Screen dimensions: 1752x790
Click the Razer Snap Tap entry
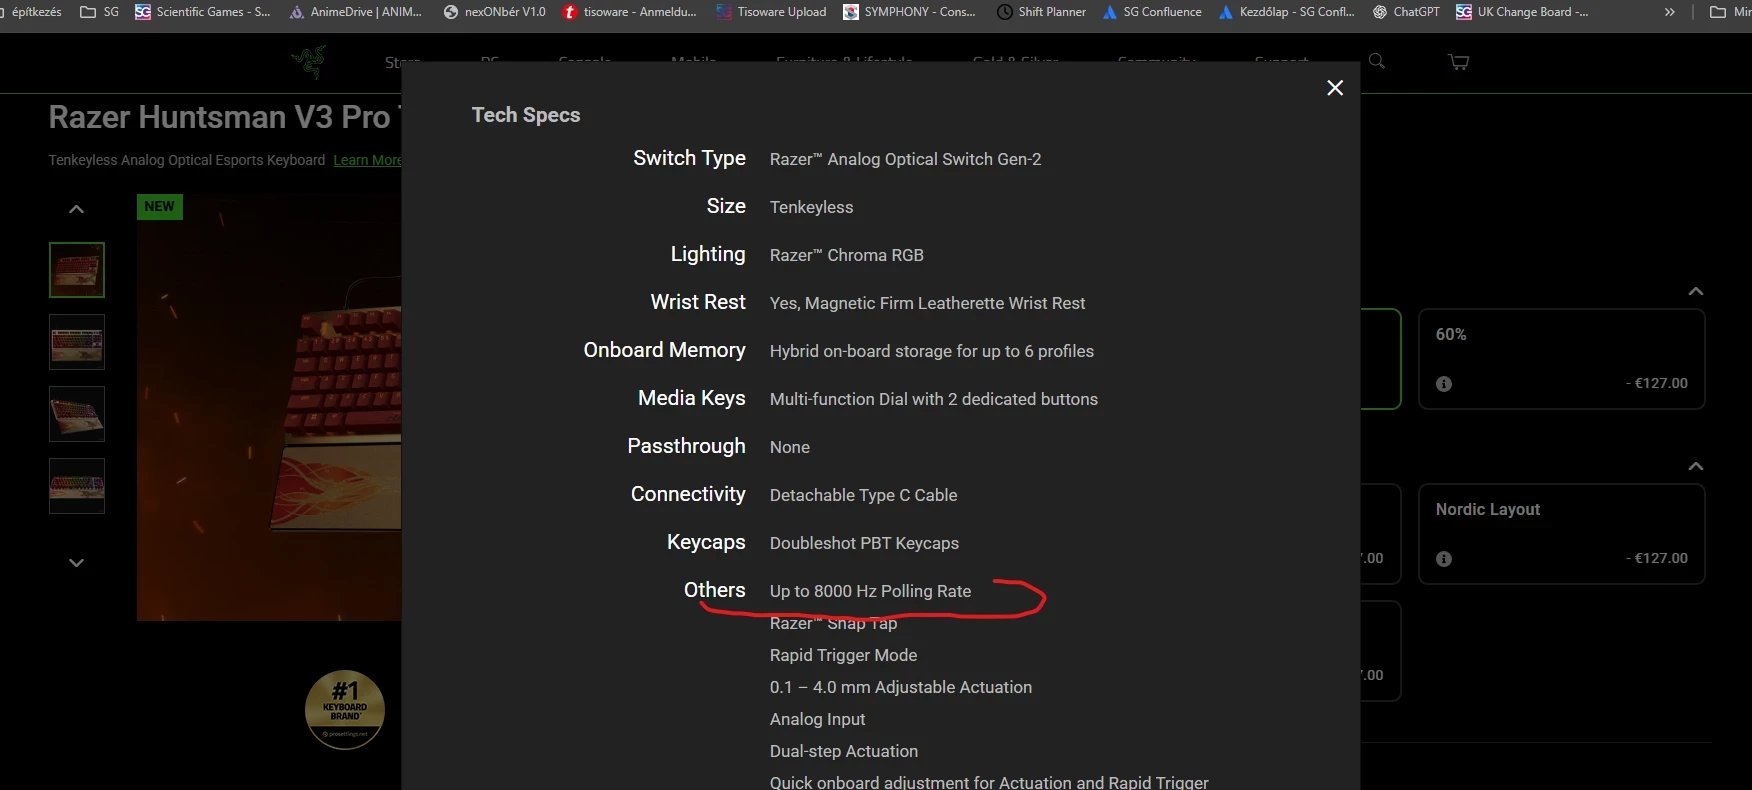tap(833, 623)
